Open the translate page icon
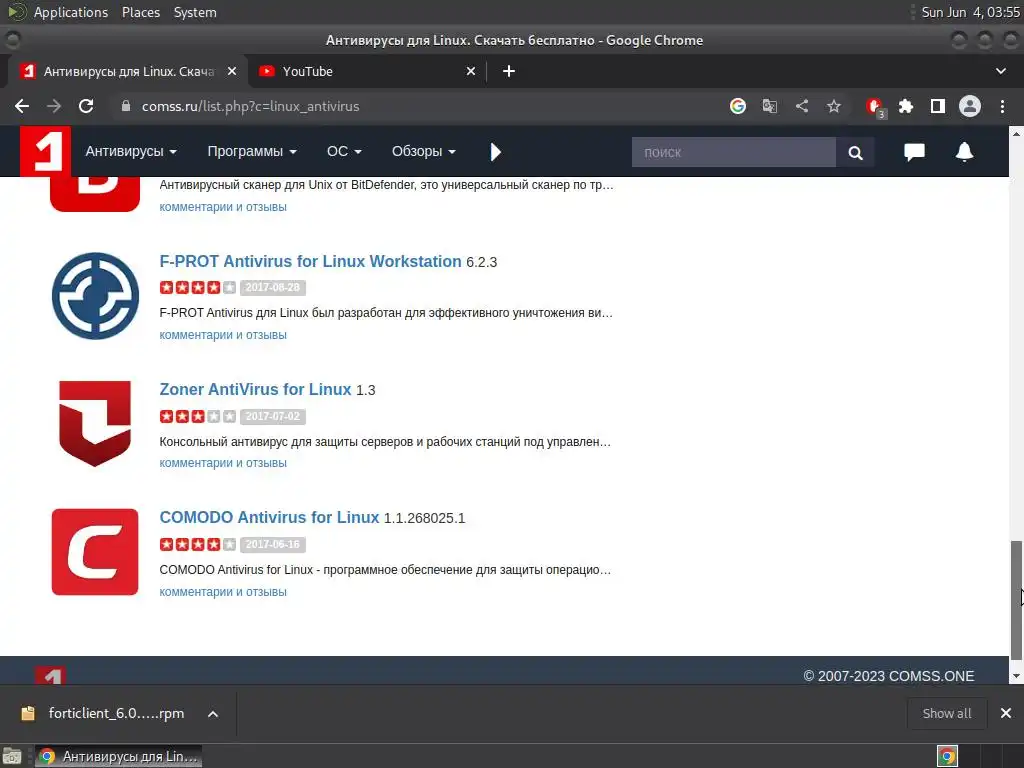 [770, 106]
